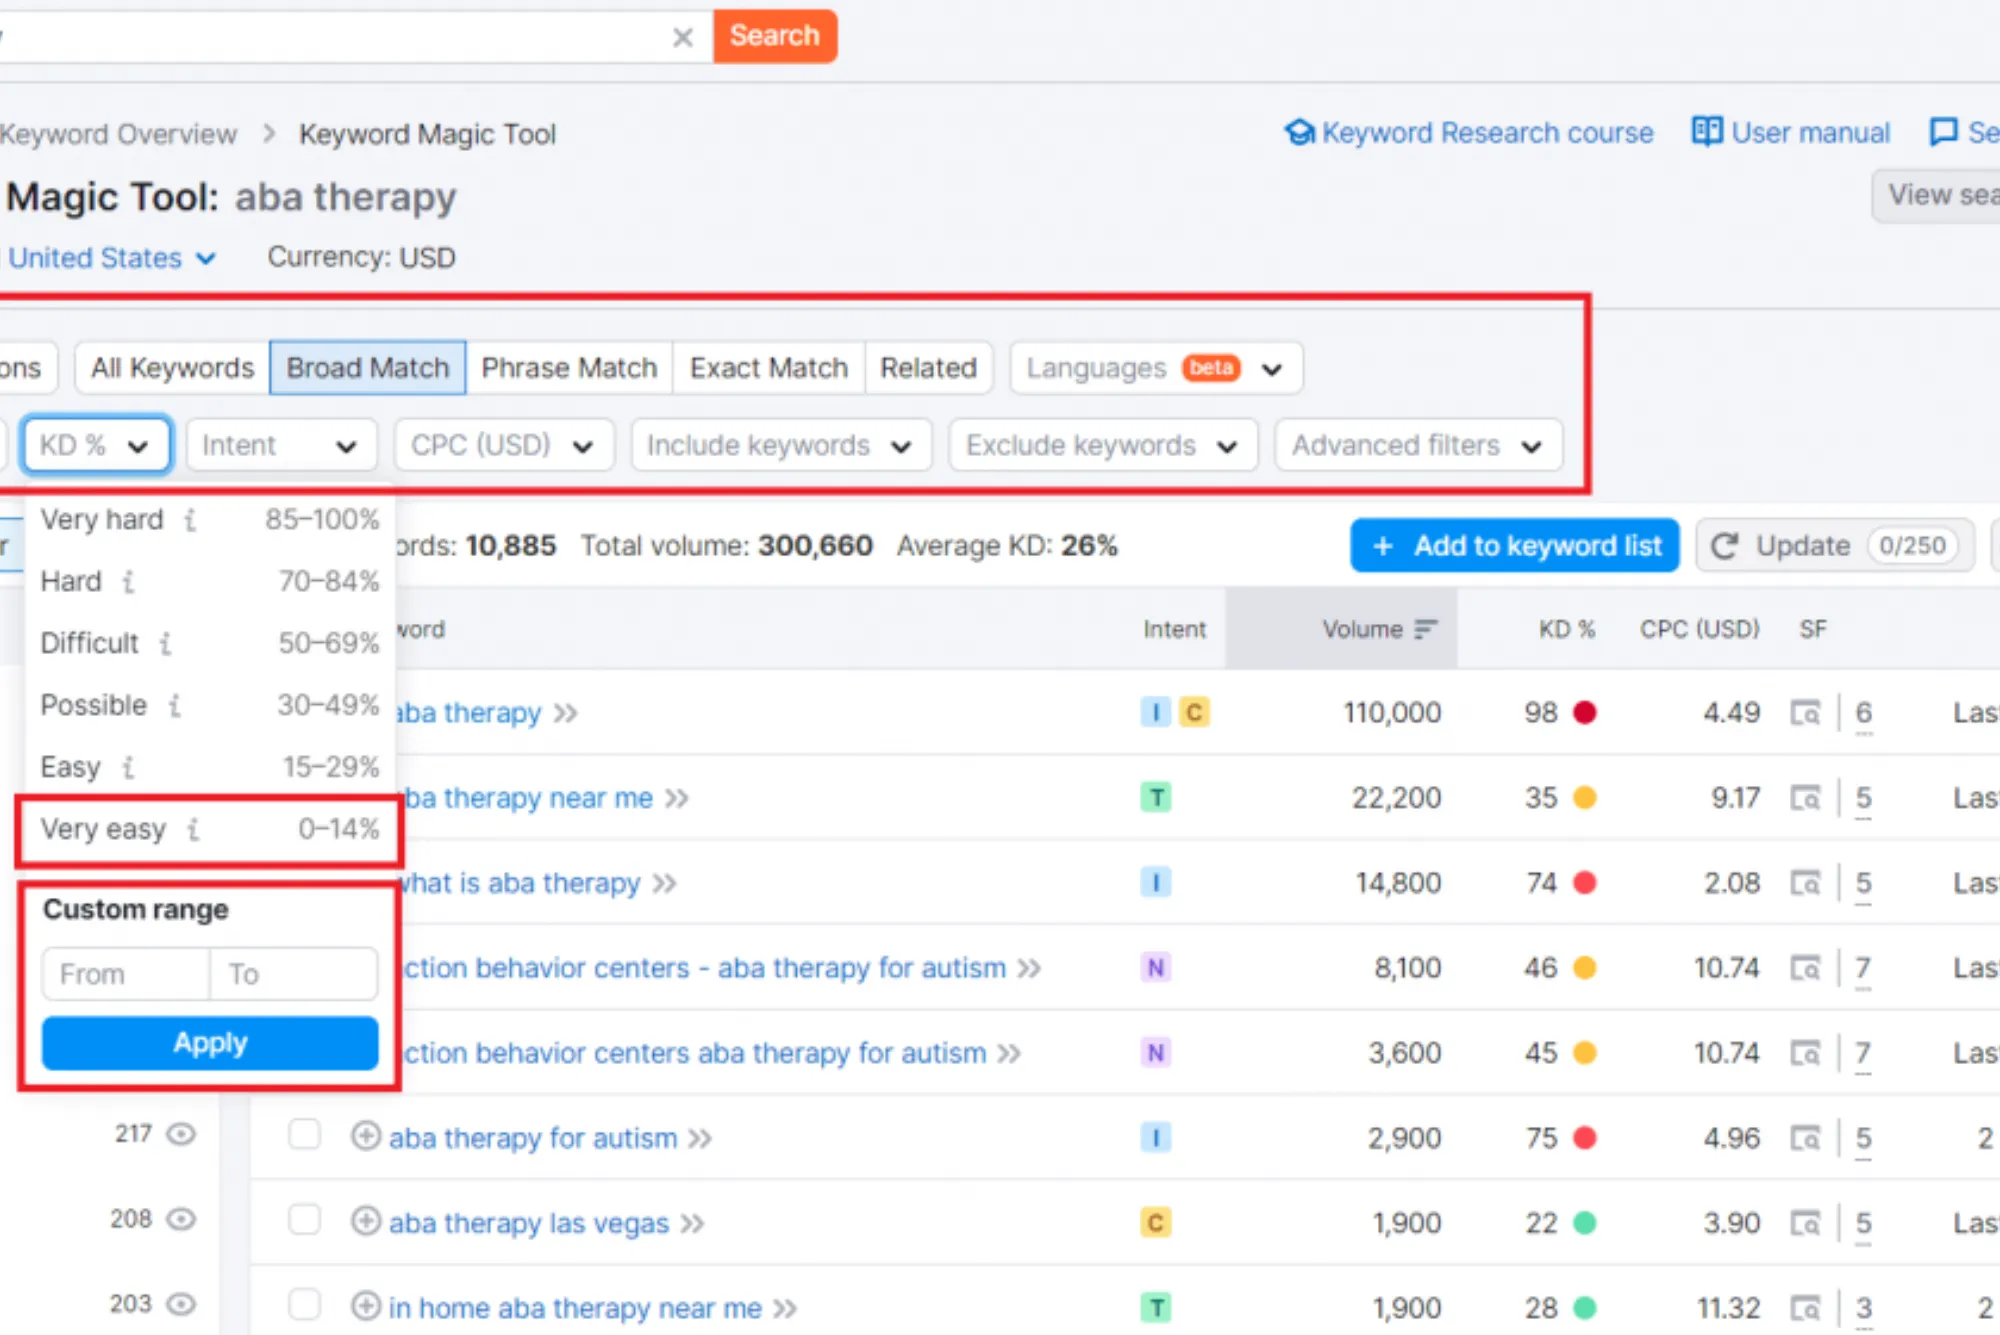This screenshot has width=2000, height=1335.
Task: Choose Very easy 0–14% option
Action: click(x=210, y=829)
